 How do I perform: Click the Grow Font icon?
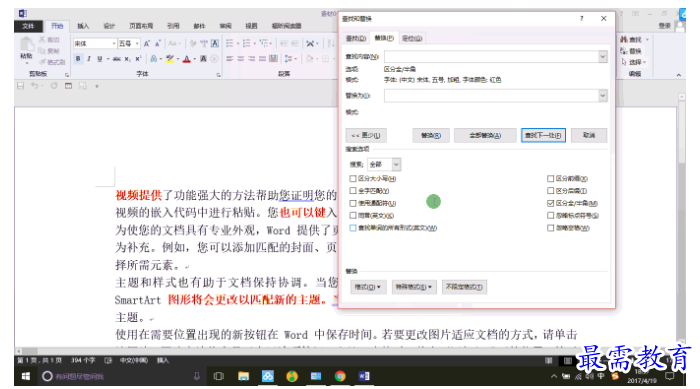(x=147, y=43)
